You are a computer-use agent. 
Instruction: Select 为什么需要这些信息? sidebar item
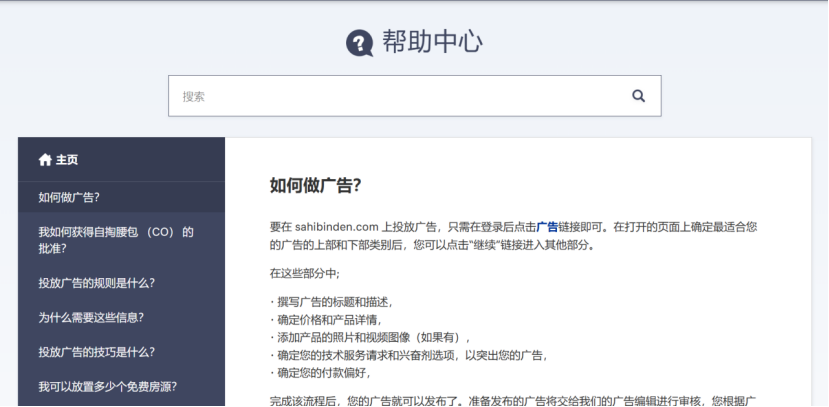tap(91, 317)
